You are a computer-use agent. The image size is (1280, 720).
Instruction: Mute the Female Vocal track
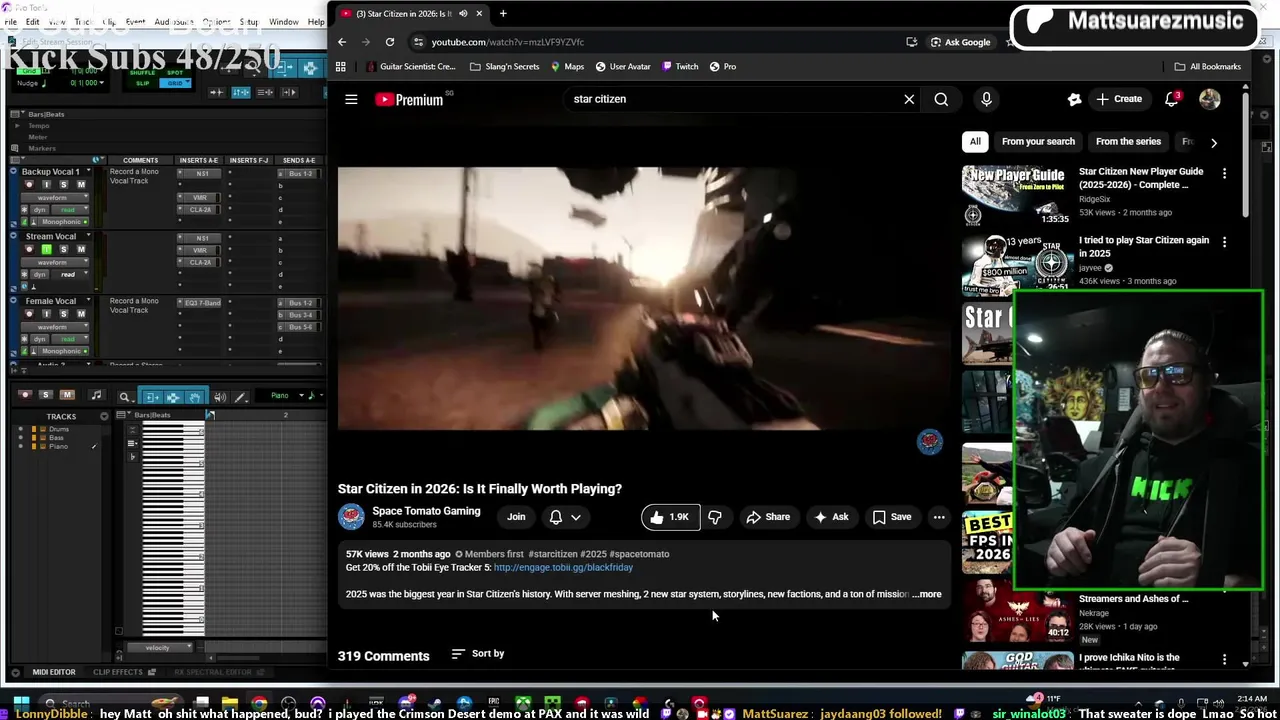point(81,314)
